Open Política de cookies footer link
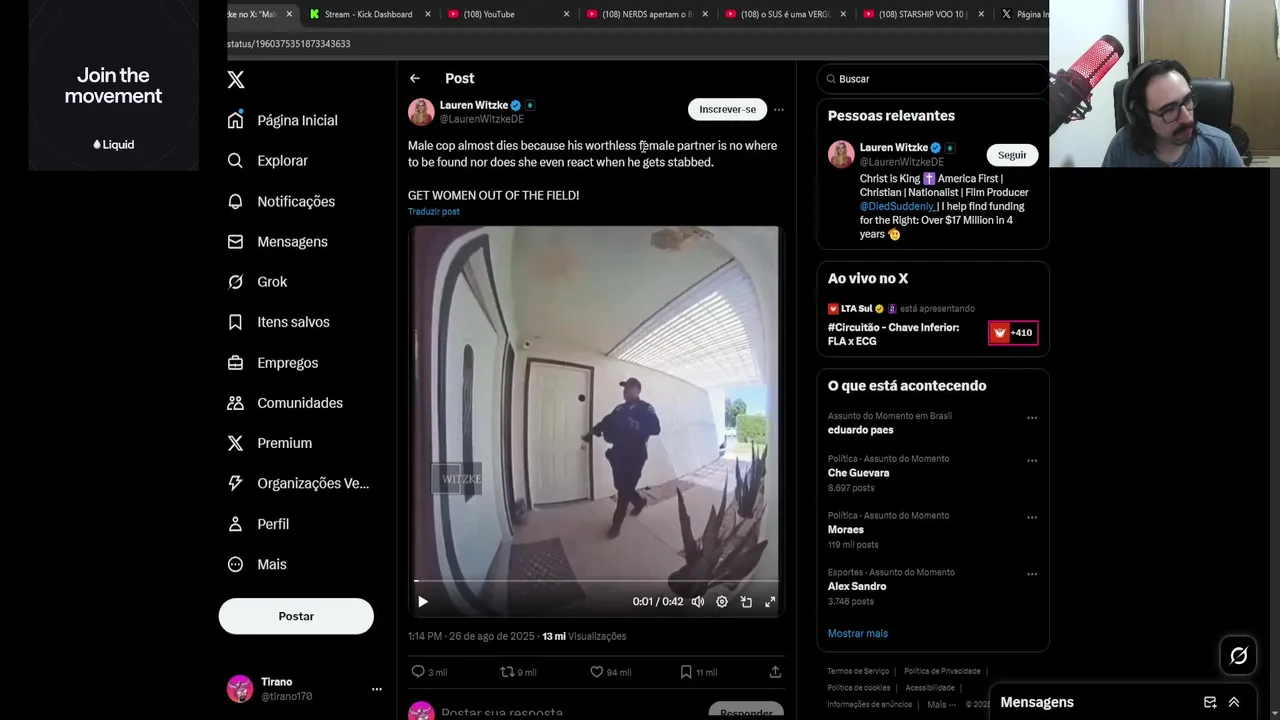This screenshot has height=720, width=1280. coord(859,688)
